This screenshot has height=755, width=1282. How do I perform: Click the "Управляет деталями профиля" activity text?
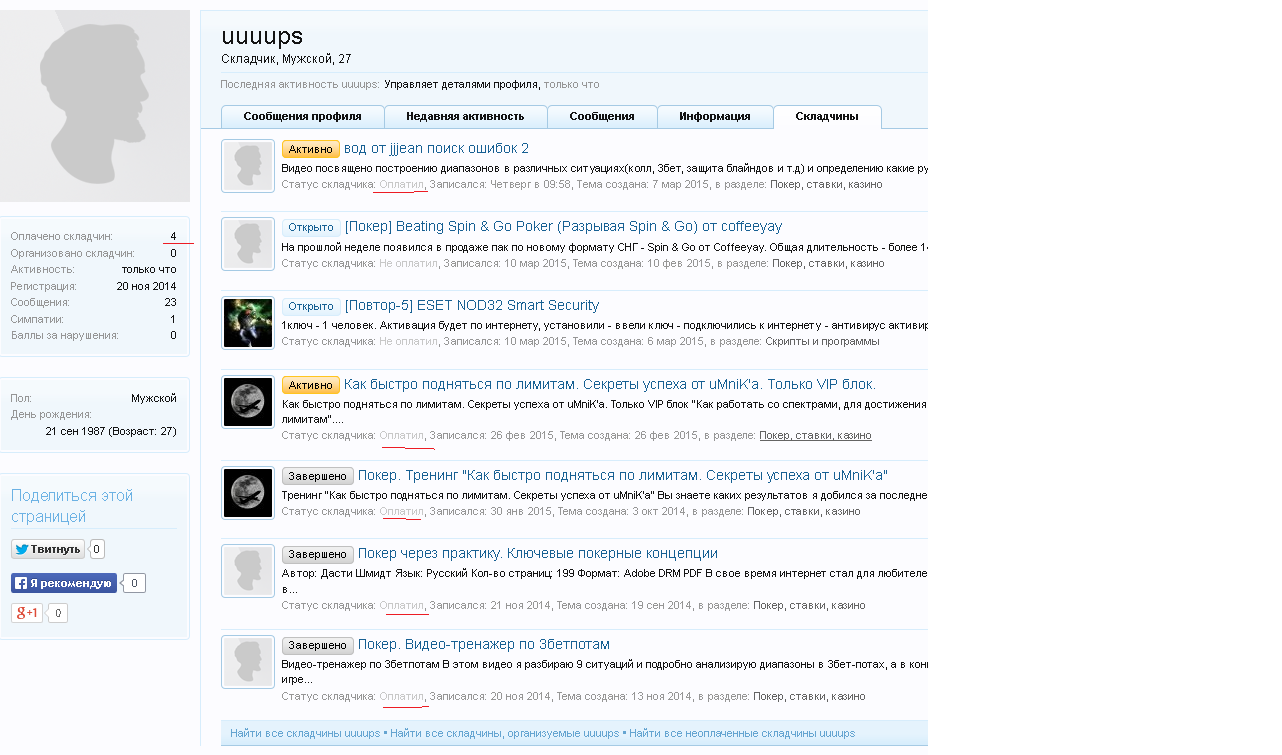point(461,85)
